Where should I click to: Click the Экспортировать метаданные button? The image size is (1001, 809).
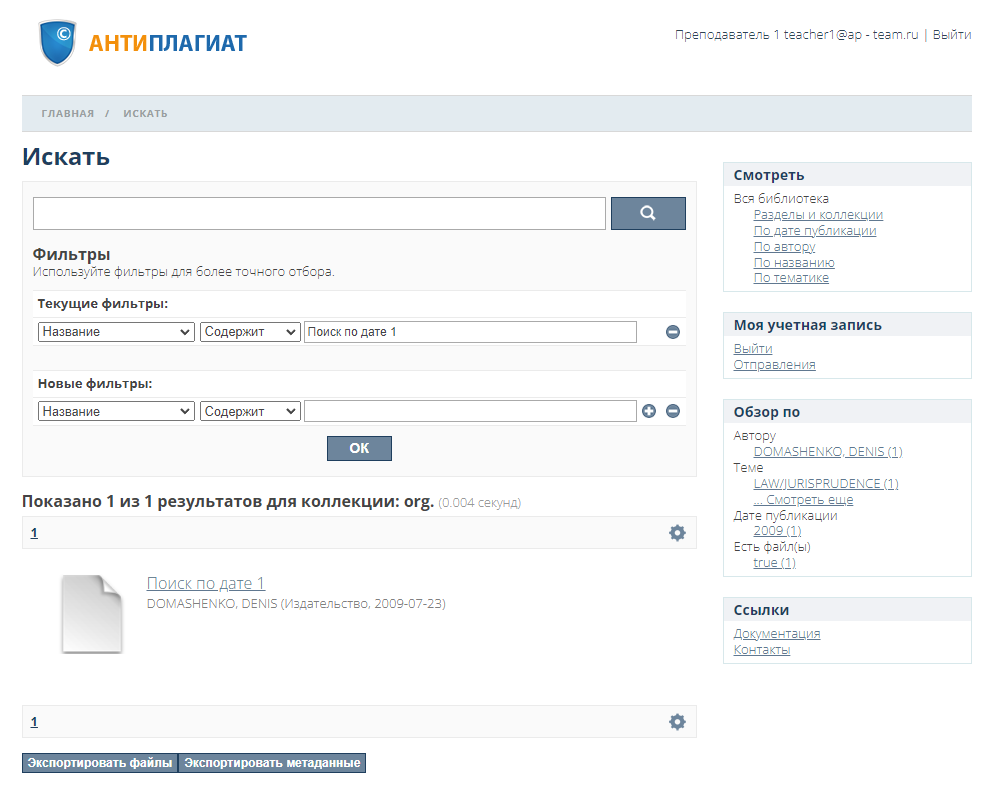click(272, 762)
